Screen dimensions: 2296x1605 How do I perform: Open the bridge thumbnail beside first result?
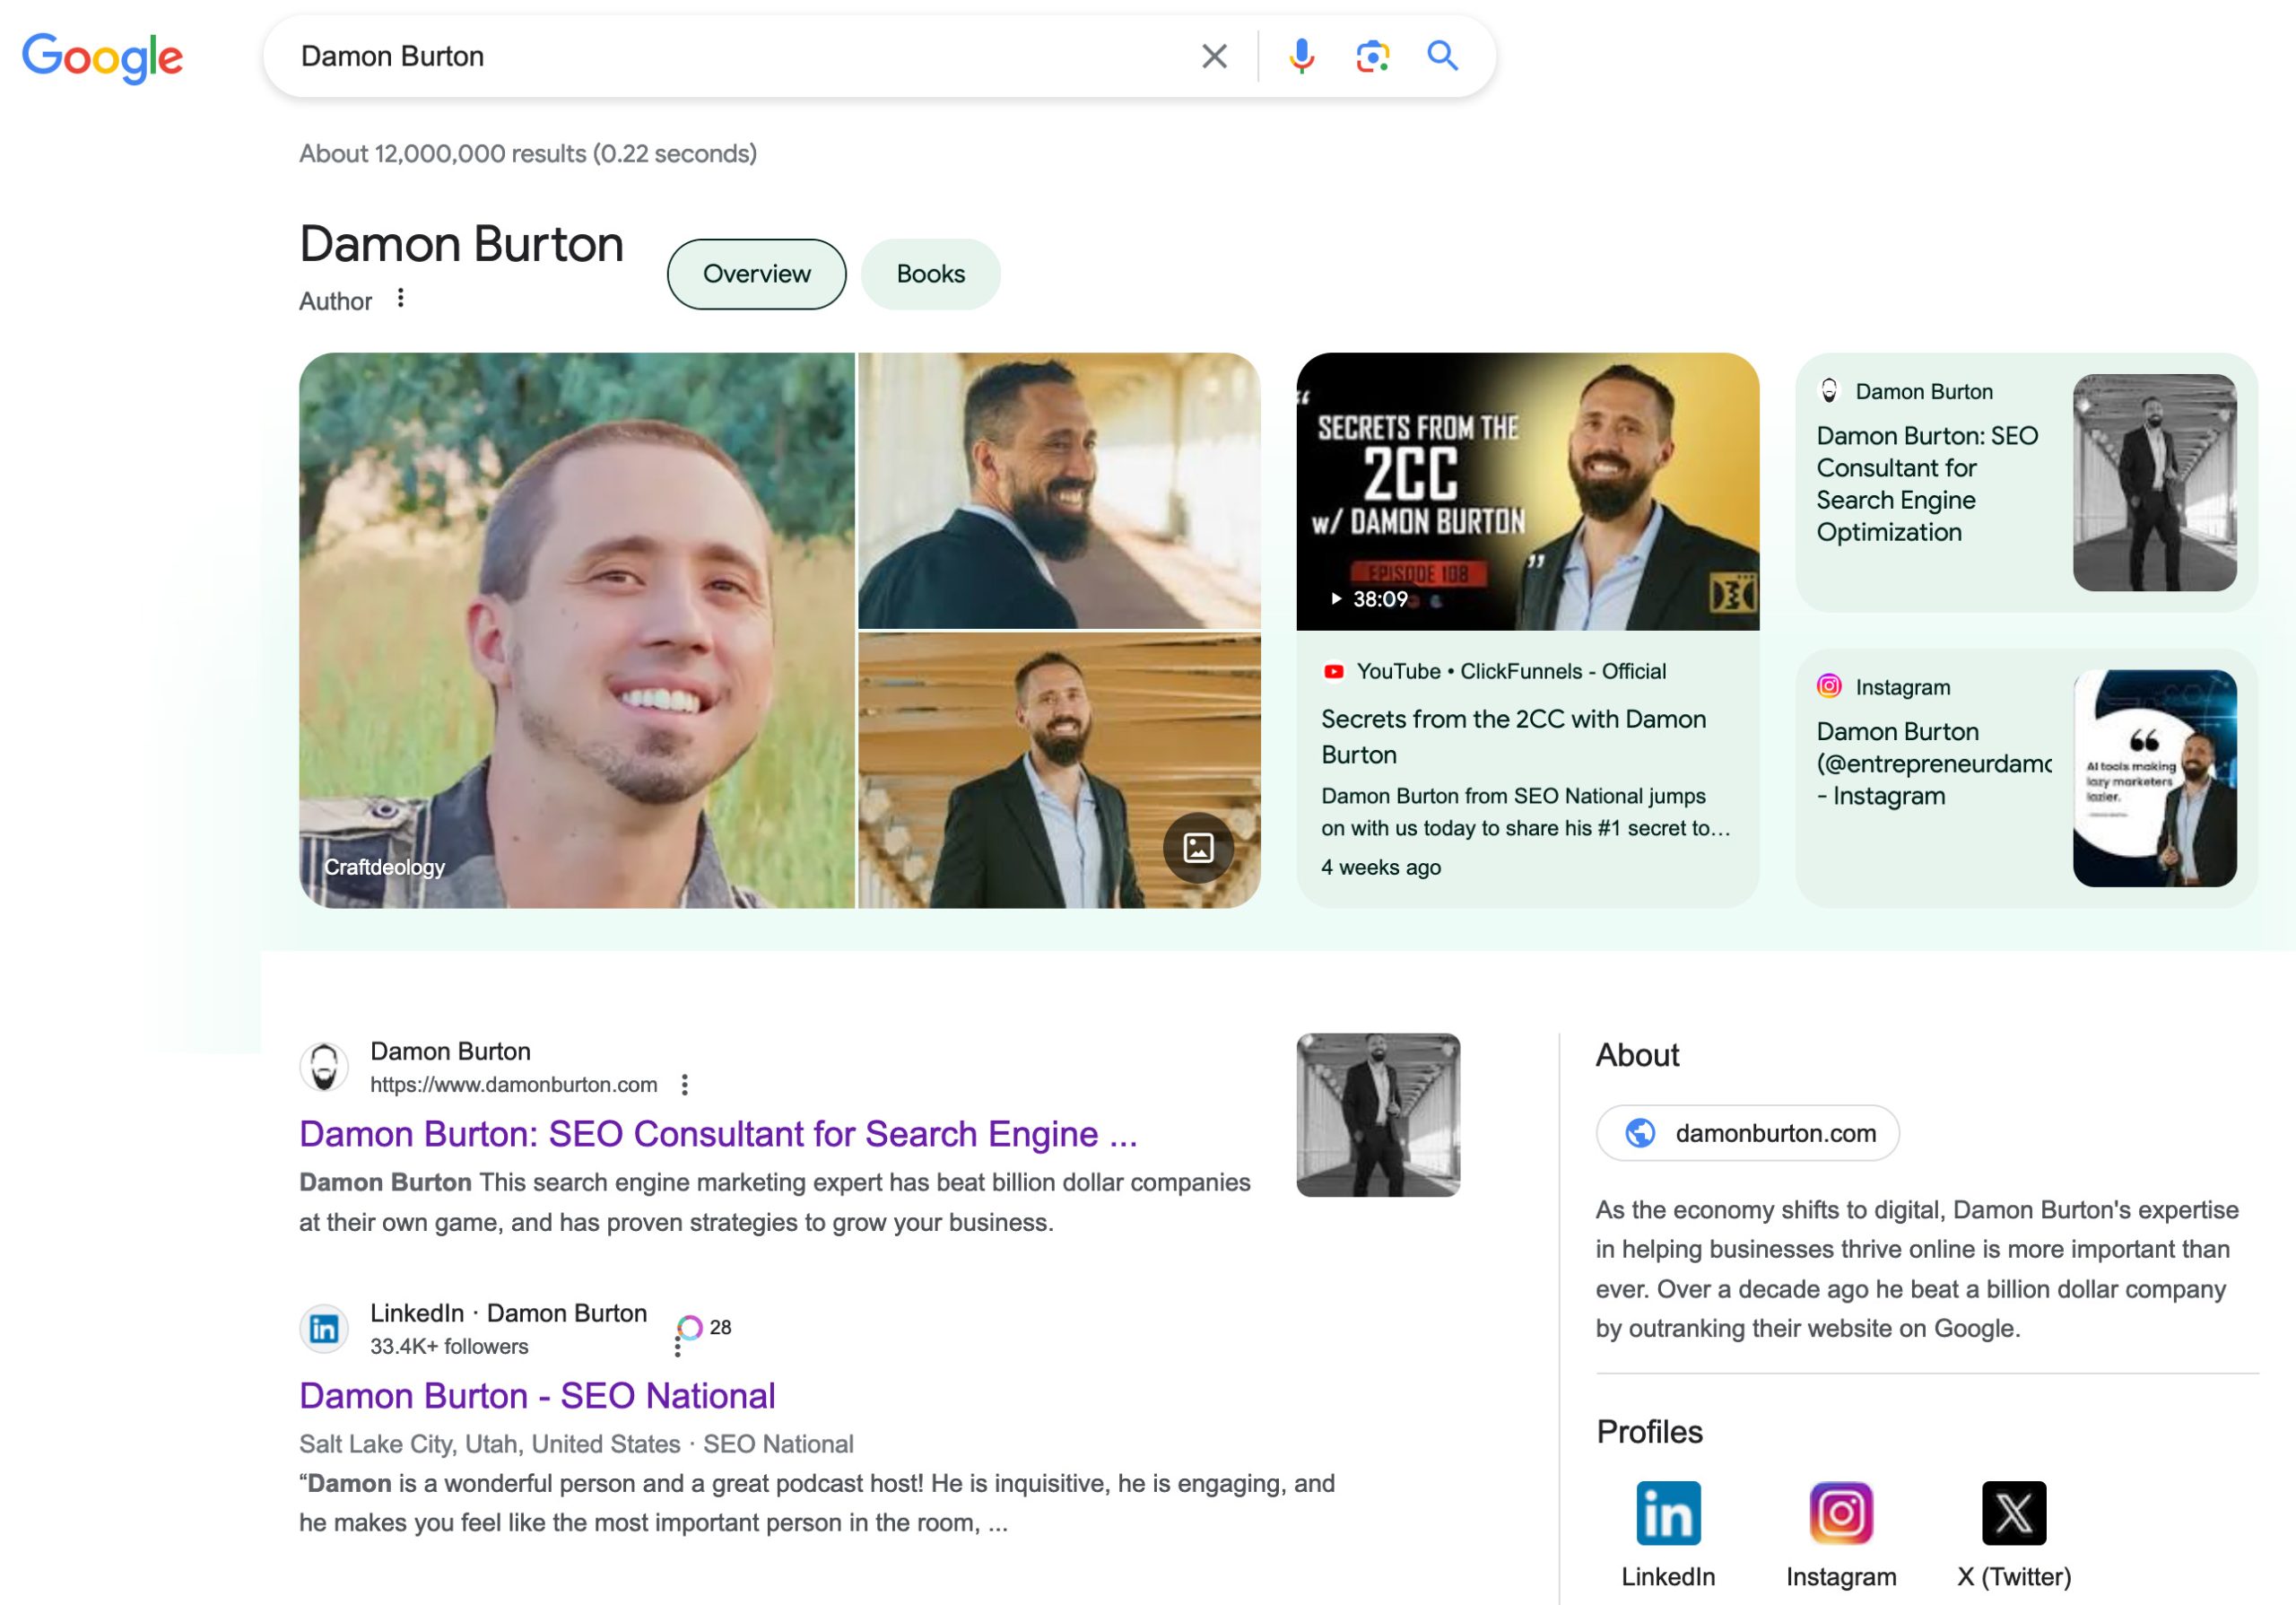point(1378,1115)
